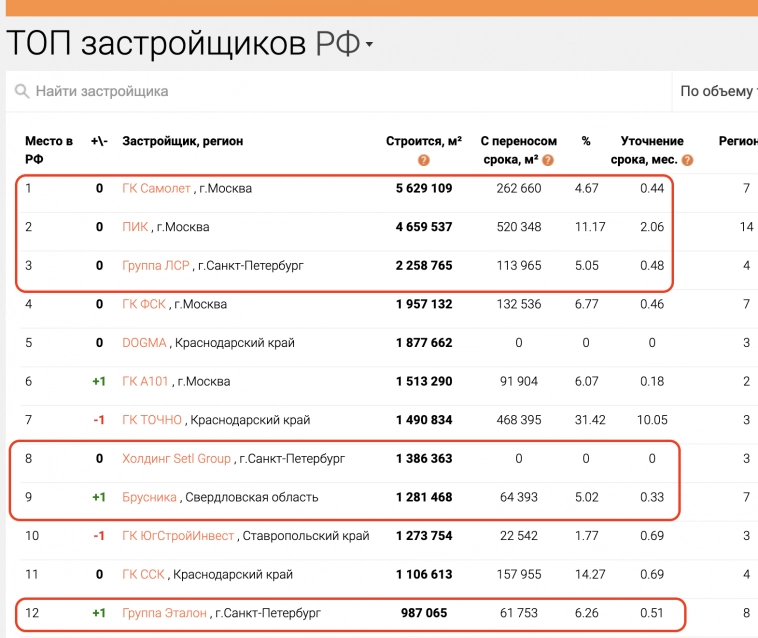Open Брусника developer link
This screenshot has width=758, height=638.
pos(149,497)
